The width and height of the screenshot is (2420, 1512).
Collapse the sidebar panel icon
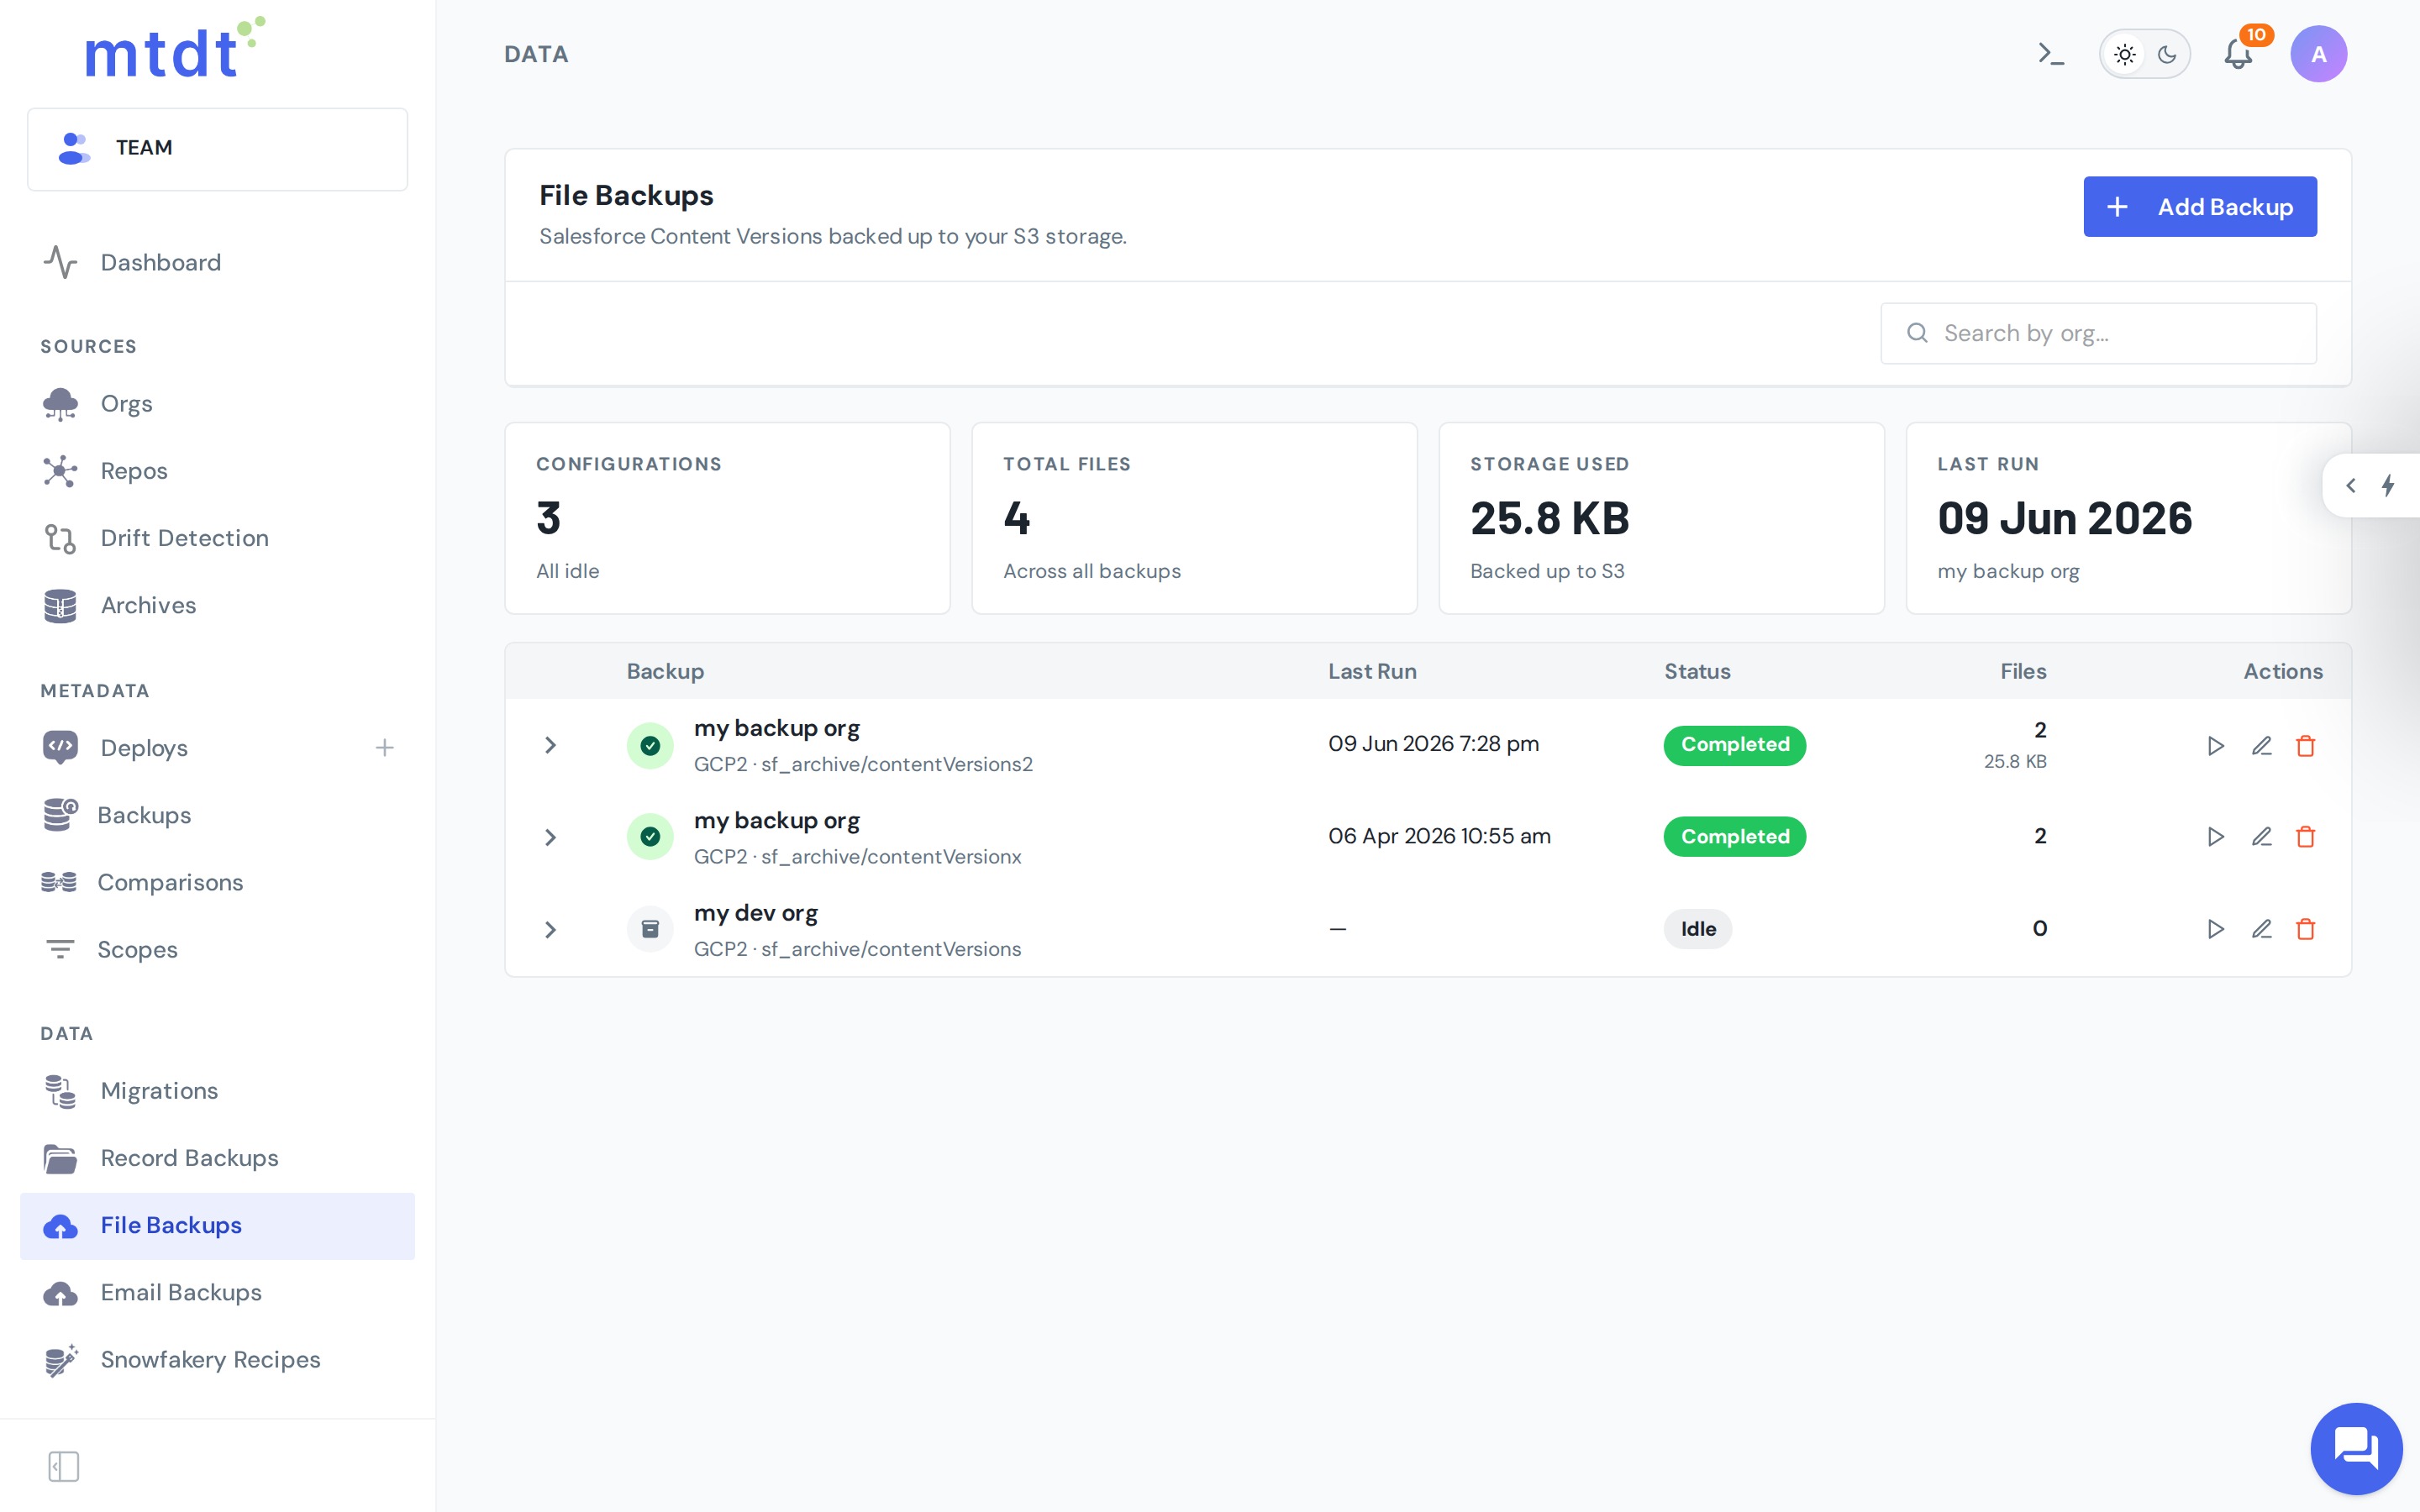(x=64, y=1467)
